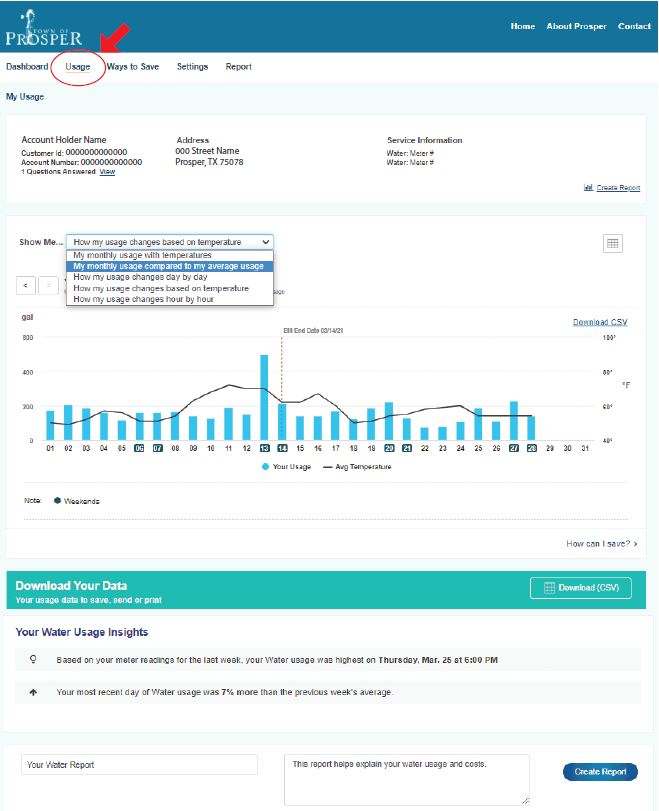
Task: Click the chart icon beside Create Report
Action: click(588, 188)
